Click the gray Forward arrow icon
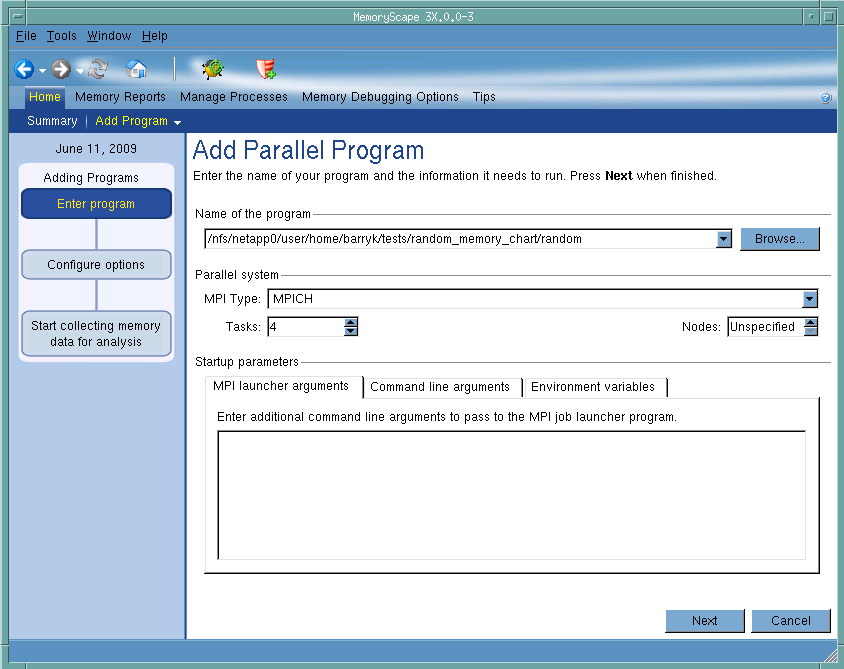This screenshot has width=844, height=669. tap(62, 69)
